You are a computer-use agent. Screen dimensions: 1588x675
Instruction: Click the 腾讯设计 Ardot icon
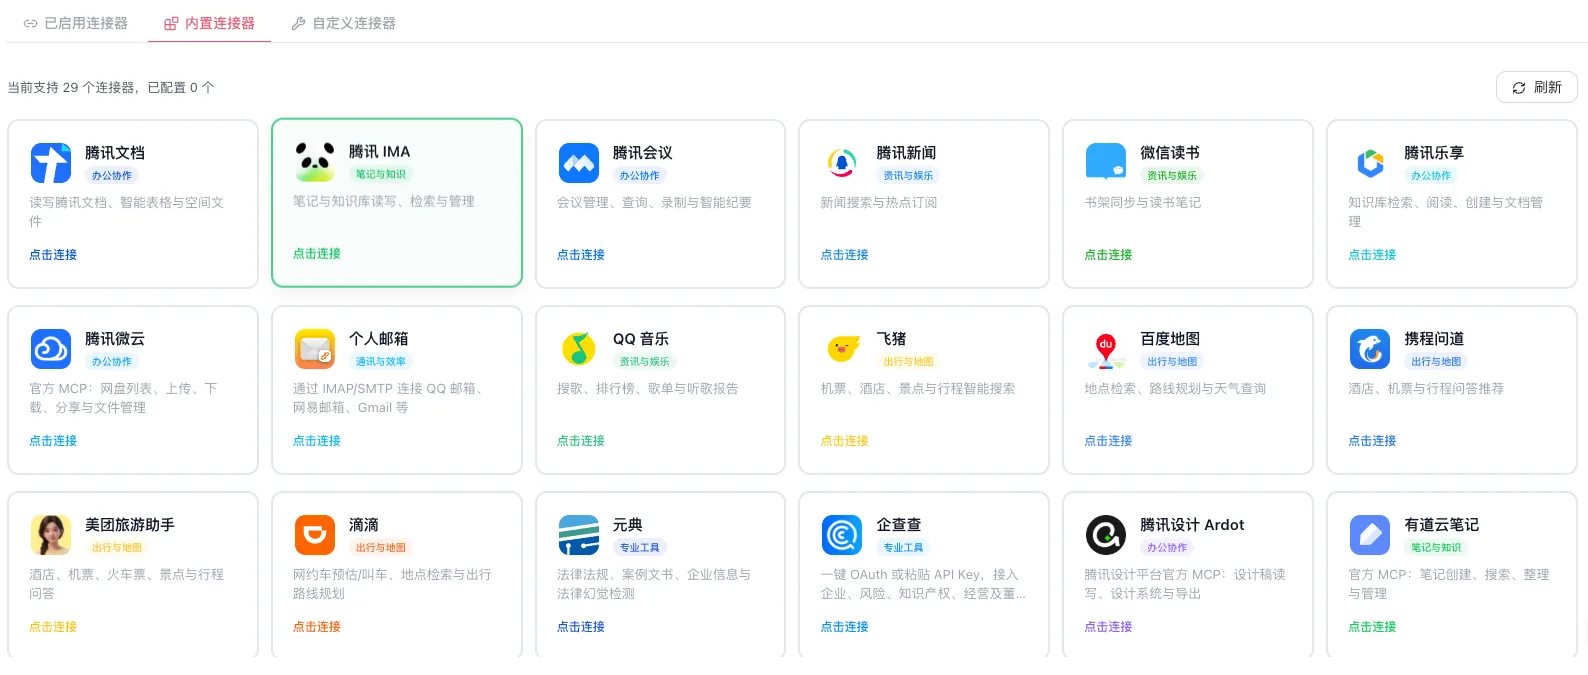pyautogui.click(x=1106, y=535)
